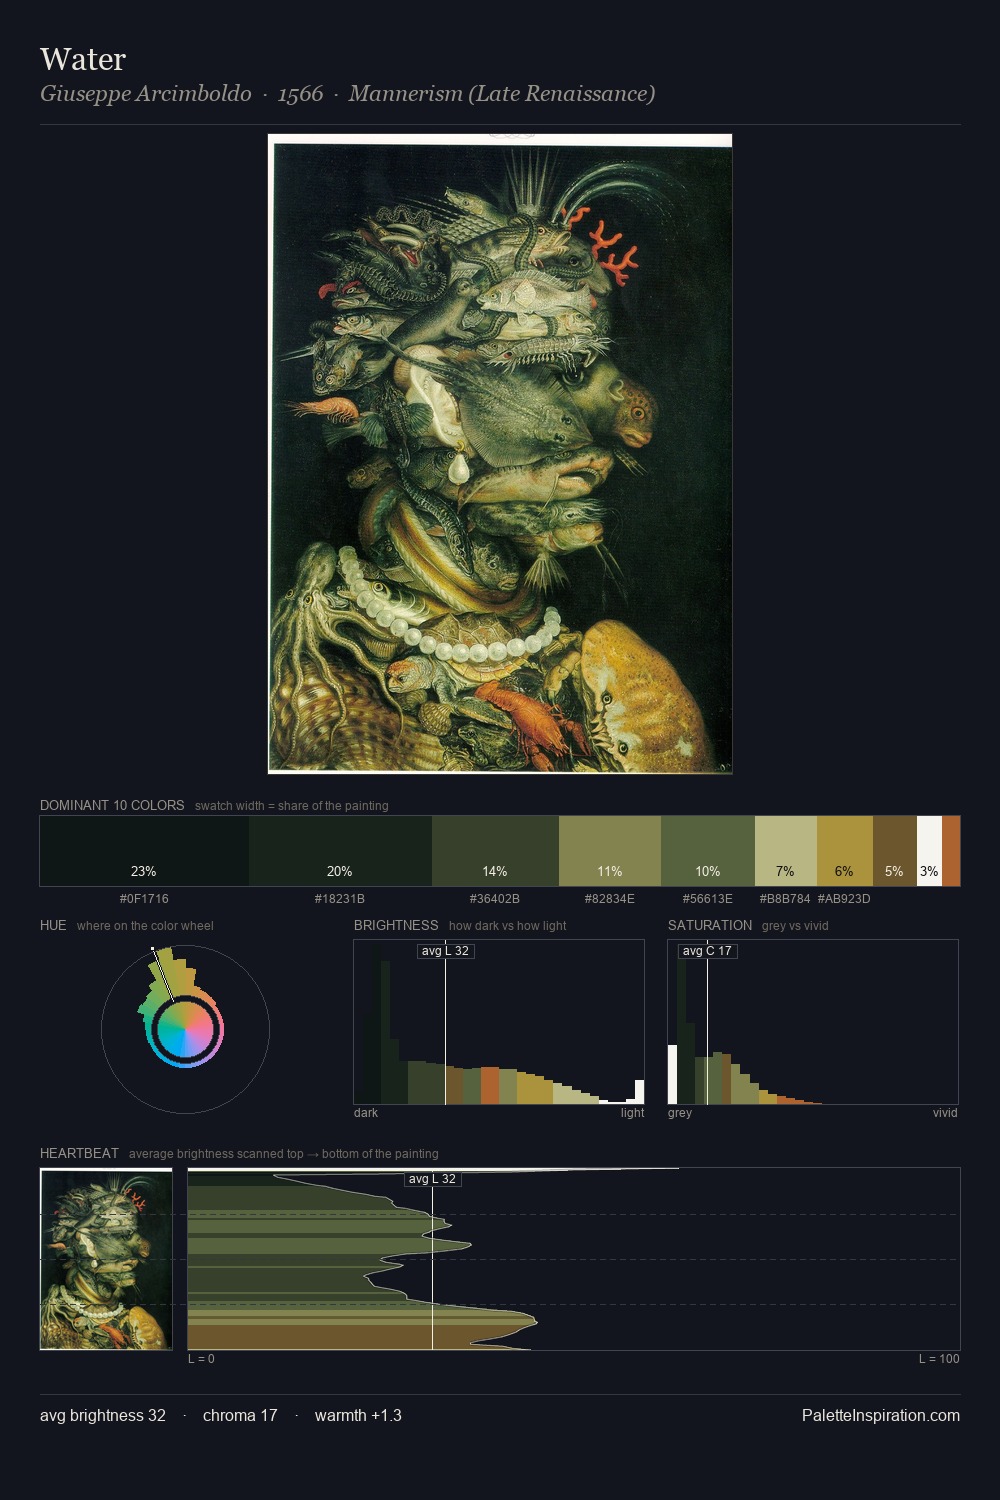1000x1500 pixels.
Task: Click the 'grey' saturation axis label
Action: click(x=680, y=1113)
